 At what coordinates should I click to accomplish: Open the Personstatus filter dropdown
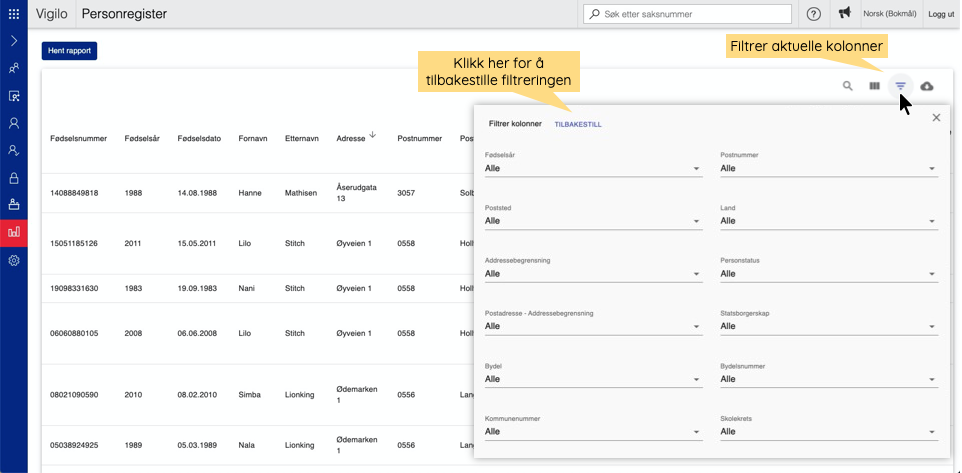pyautogui.click(x=829, y=273)
